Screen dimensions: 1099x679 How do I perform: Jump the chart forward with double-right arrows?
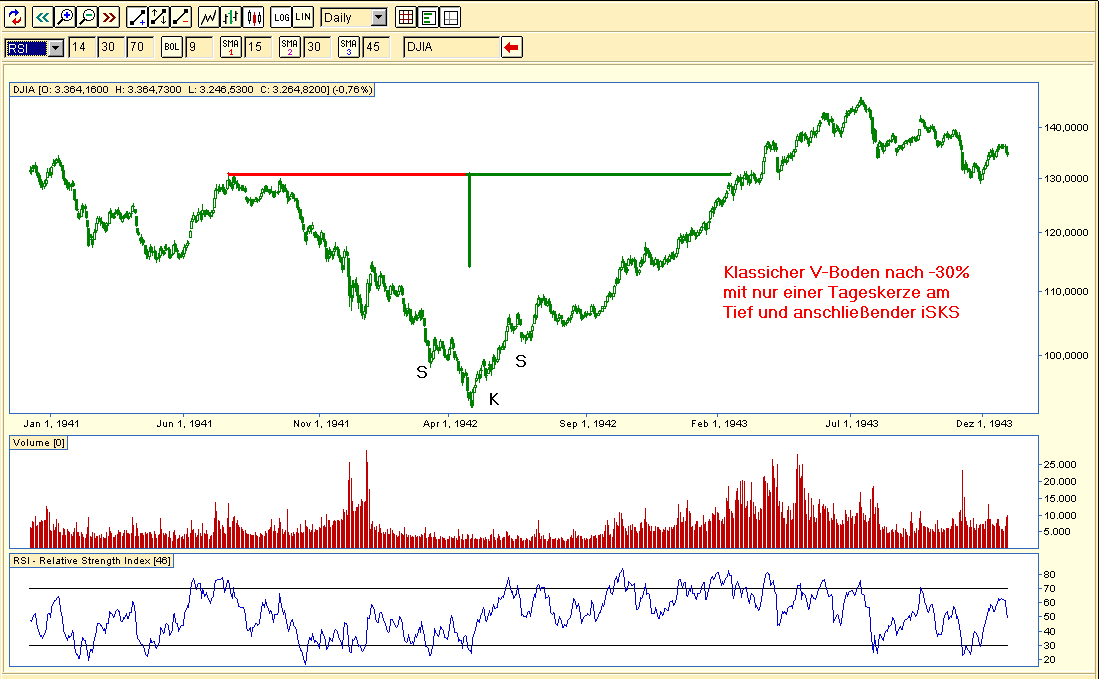click(109, 17)
